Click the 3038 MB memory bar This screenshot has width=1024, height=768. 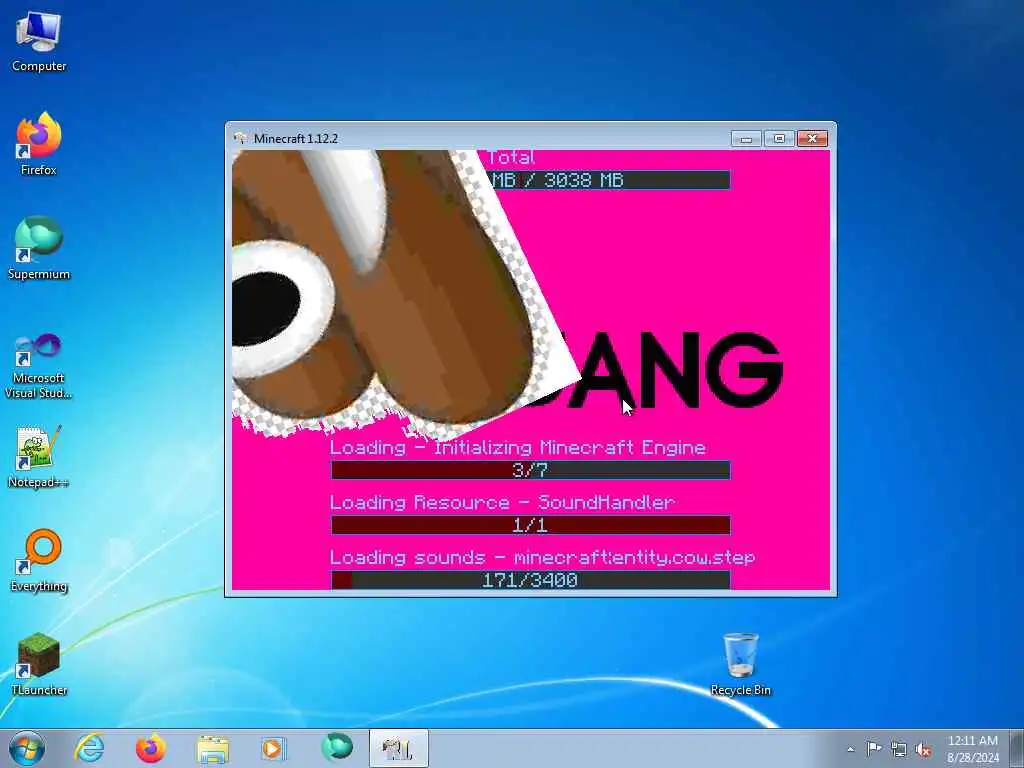(x=609, y=180)
